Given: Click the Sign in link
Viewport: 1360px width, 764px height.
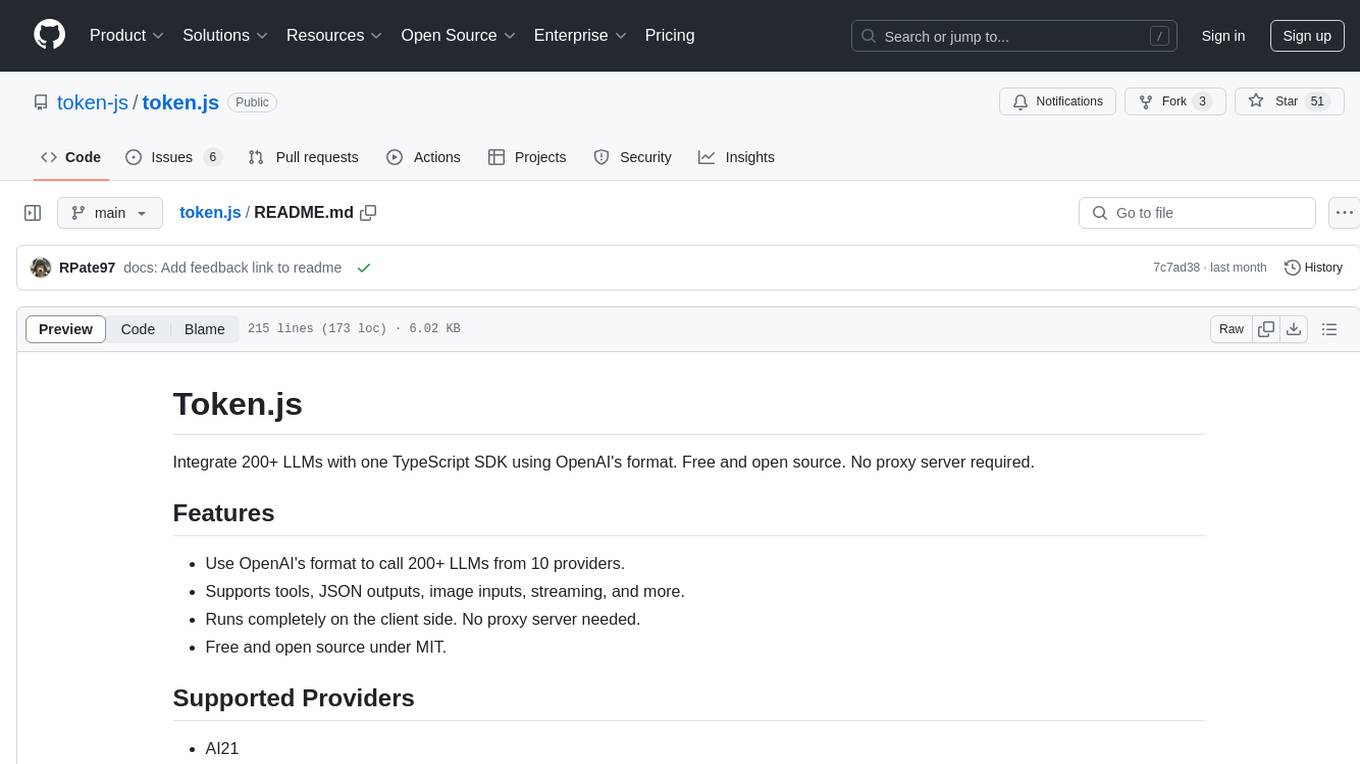Looking at the screenshot, I should [1223, 36].
